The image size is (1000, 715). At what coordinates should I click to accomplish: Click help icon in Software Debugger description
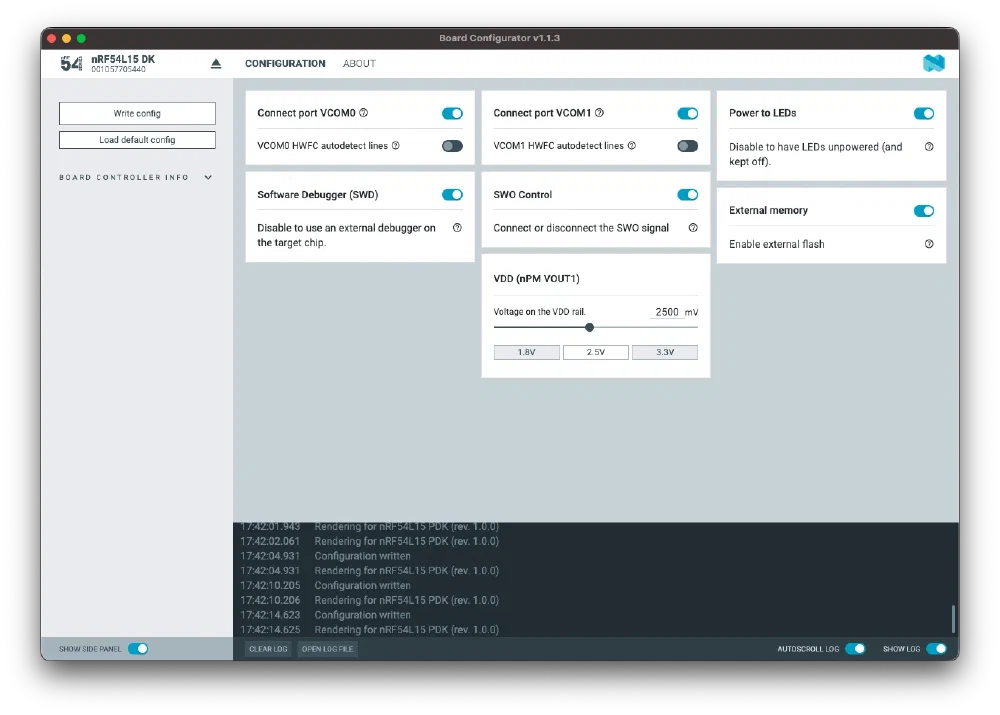tap(457, 228)
